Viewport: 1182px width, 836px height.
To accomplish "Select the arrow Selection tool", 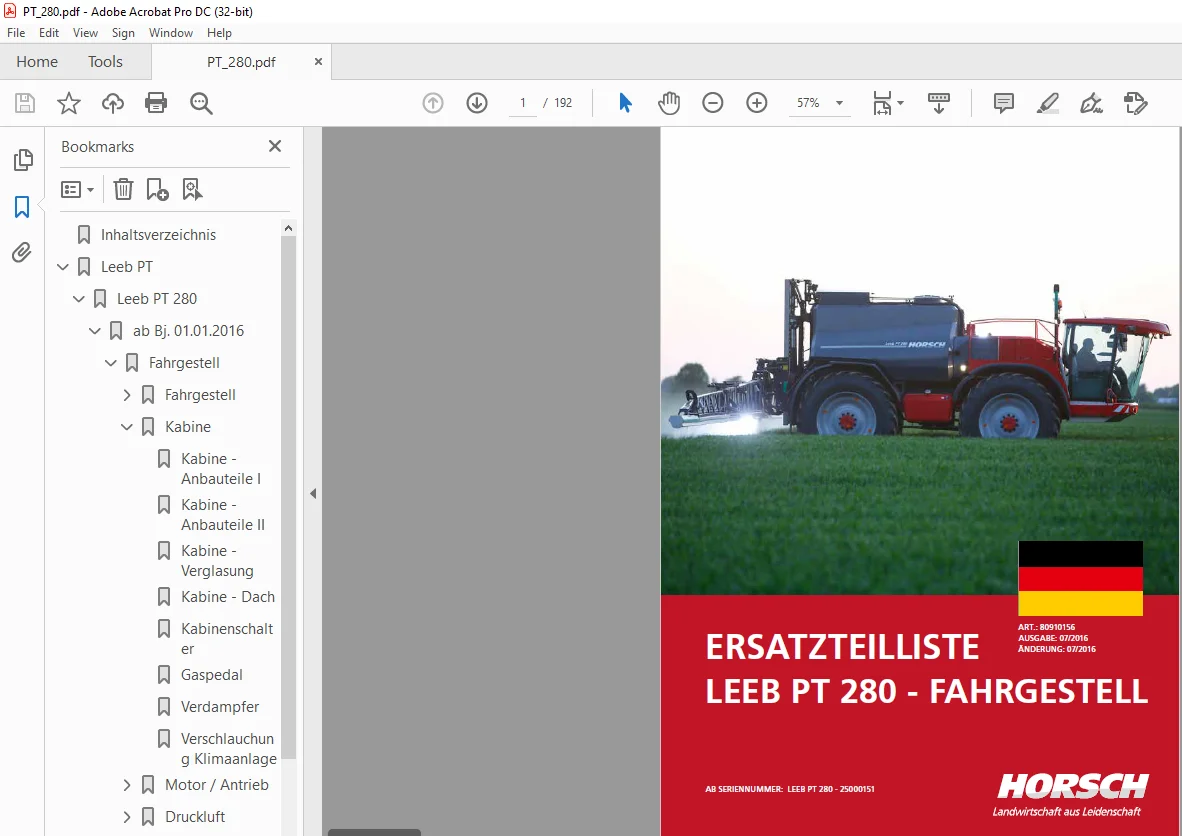I will click(x=625, y=103).
